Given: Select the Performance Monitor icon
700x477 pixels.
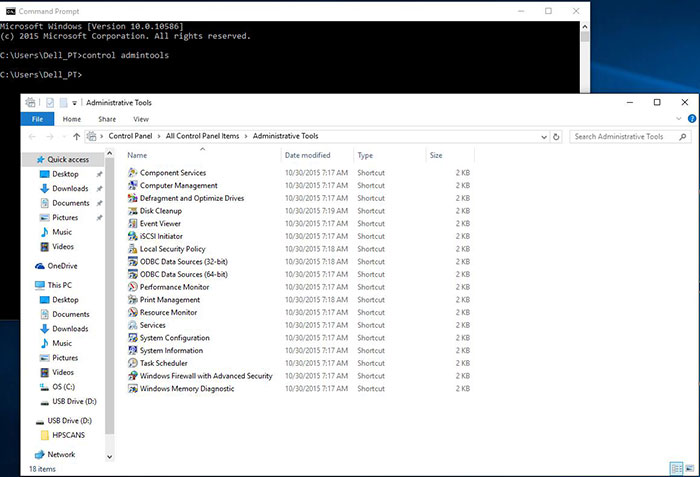Looking at the screenshot, I should [x=133, y=287].
